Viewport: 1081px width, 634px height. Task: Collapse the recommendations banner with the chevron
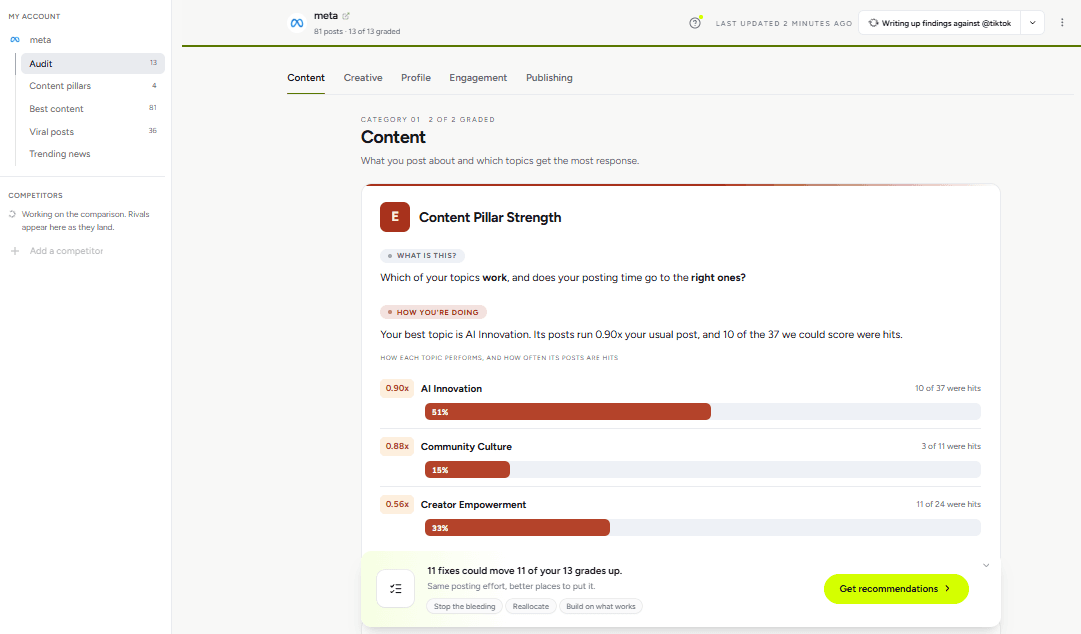click(x=986, y=565)
